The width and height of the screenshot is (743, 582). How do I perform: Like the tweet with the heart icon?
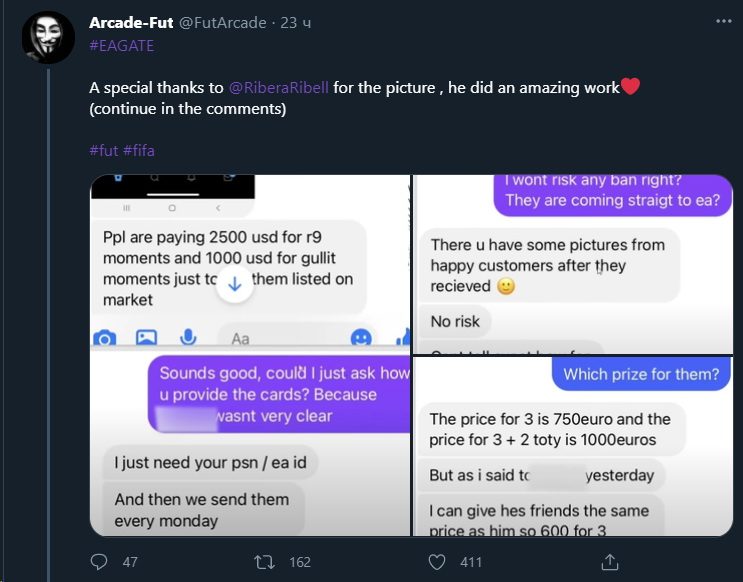coord(436,562)
